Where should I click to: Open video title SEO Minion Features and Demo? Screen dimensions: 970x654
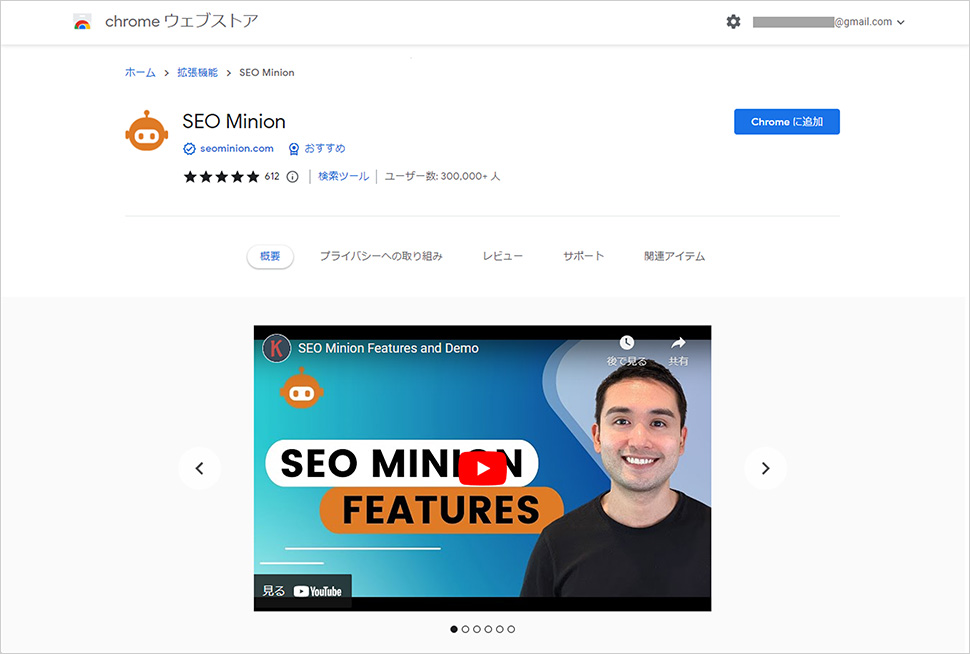click(388, 348)
